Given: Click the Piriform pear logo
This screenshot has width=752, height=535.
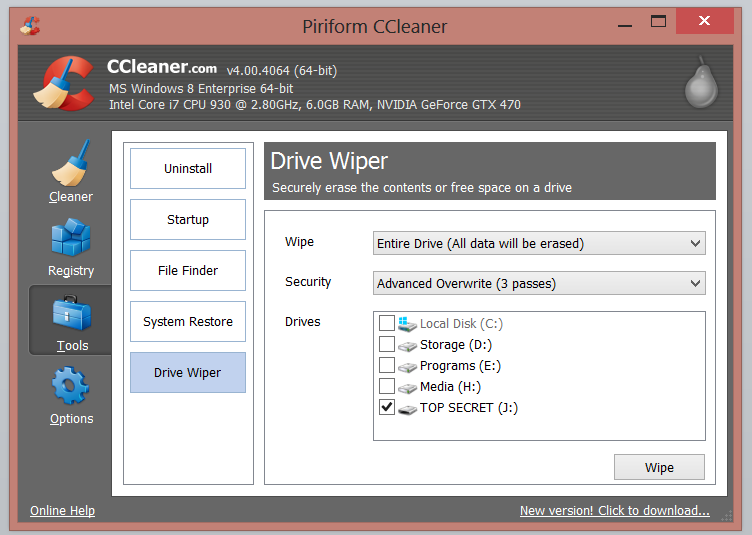Looking at the screenshot, I should click(701, 82).
